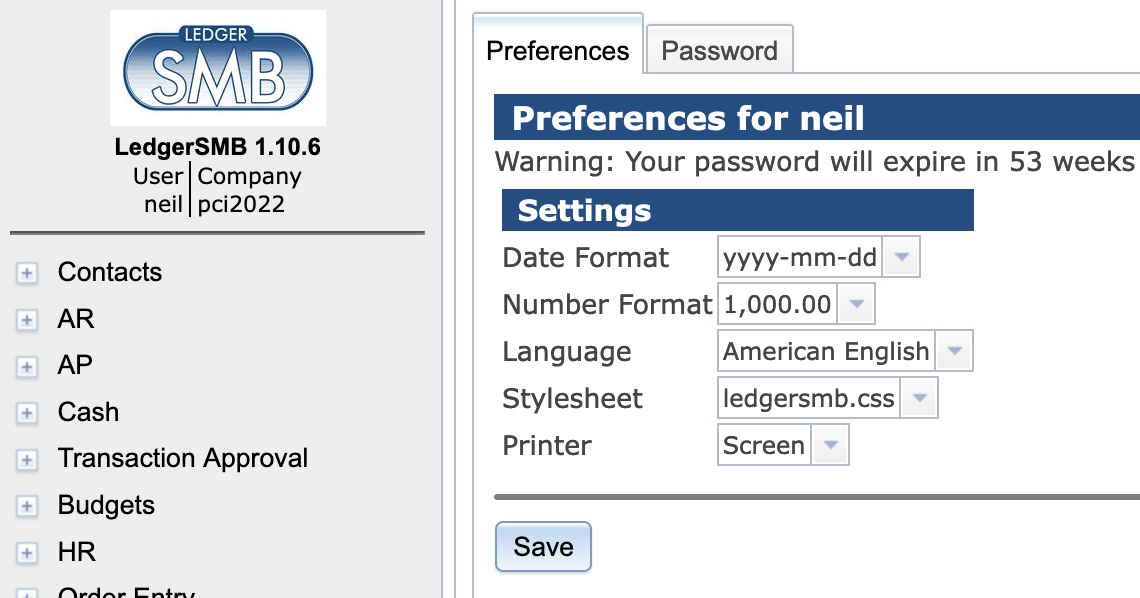Click the LedgerSMB logo
The height and width of the screenshot is (598, 1140).
218,68
